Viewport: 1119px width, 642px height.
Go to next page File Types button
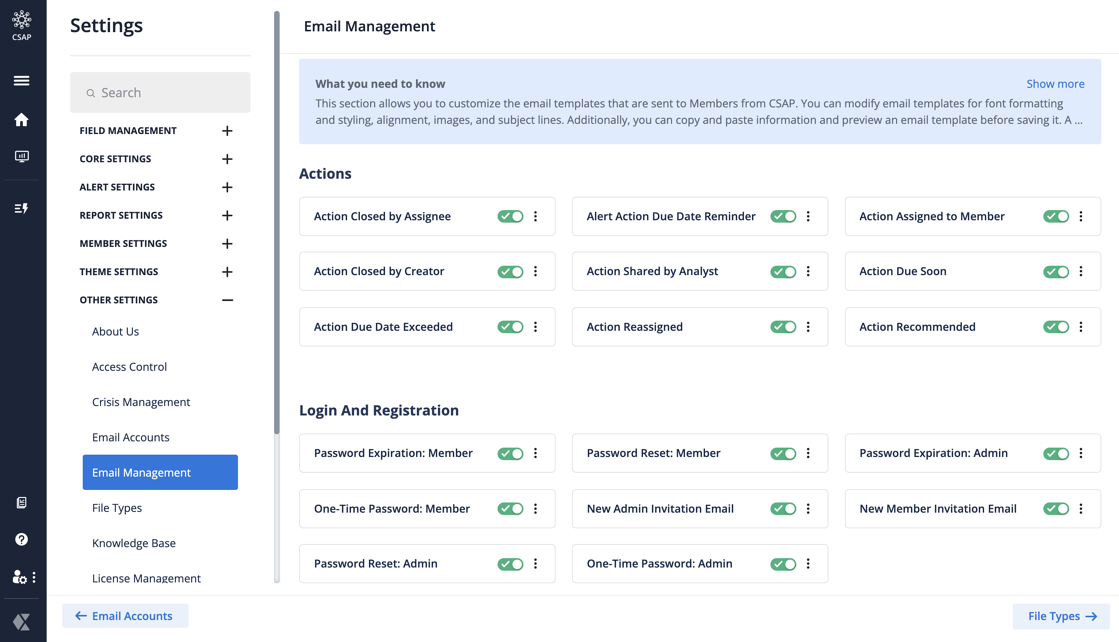click(1061, 616)
